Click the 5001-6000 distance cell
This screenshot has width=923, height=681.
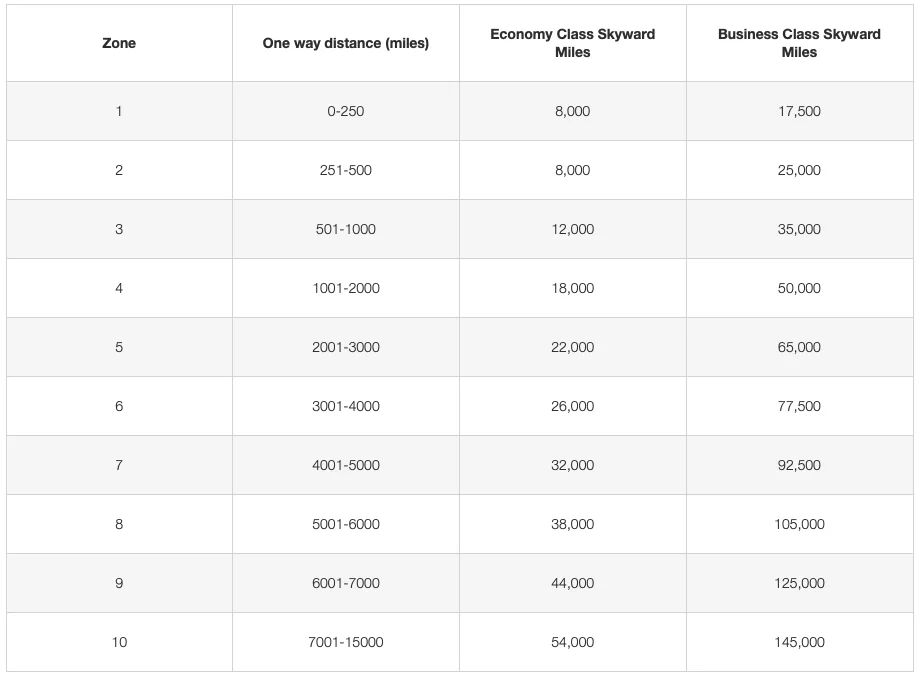pyautogui.click(x=345, y=524)
